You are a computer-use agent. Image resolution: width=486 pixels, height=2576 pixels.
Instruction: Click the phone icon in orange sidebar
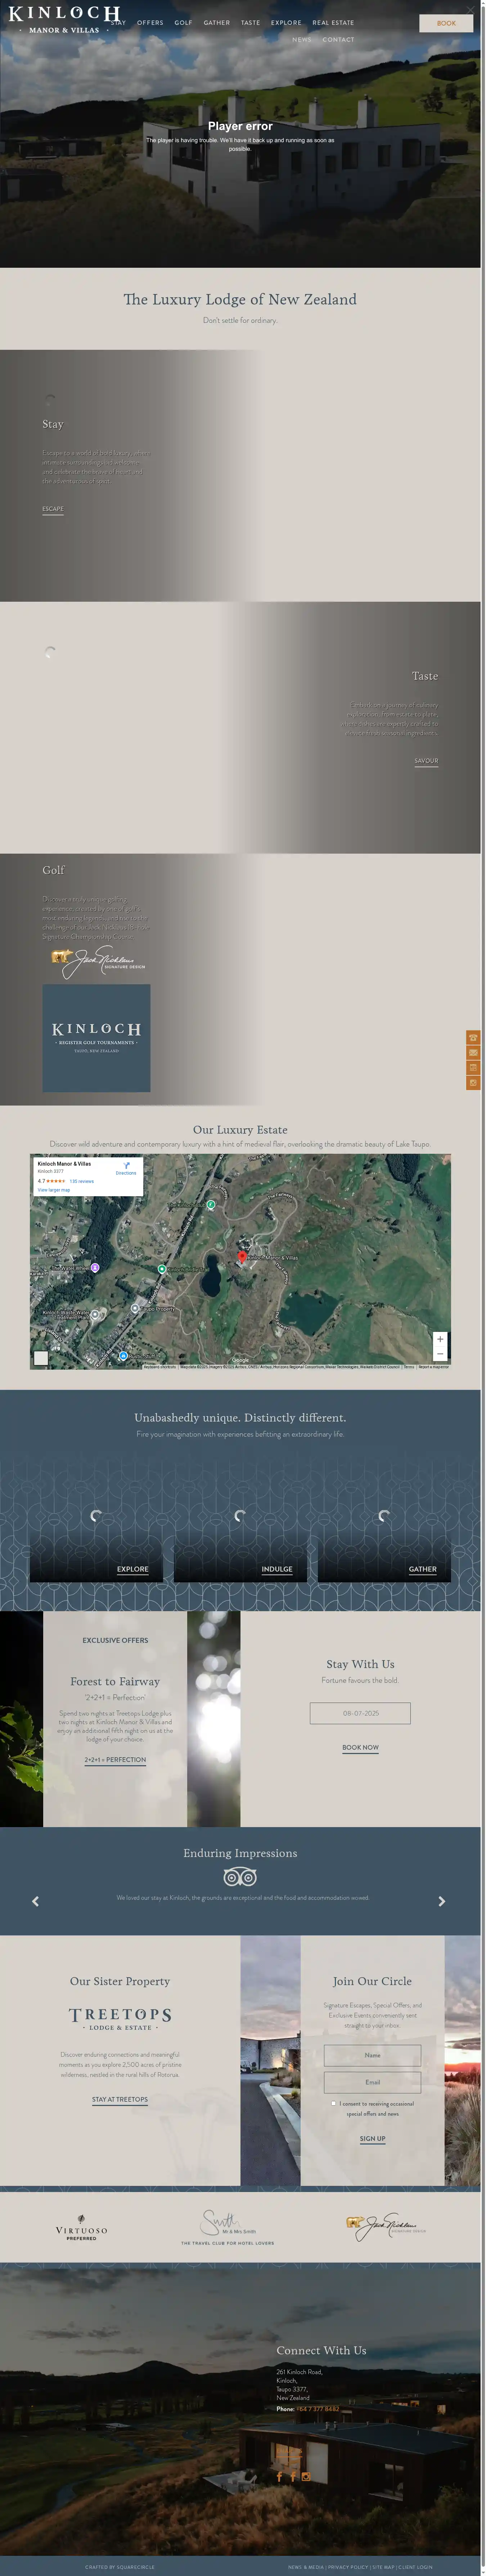[473, 1038]
